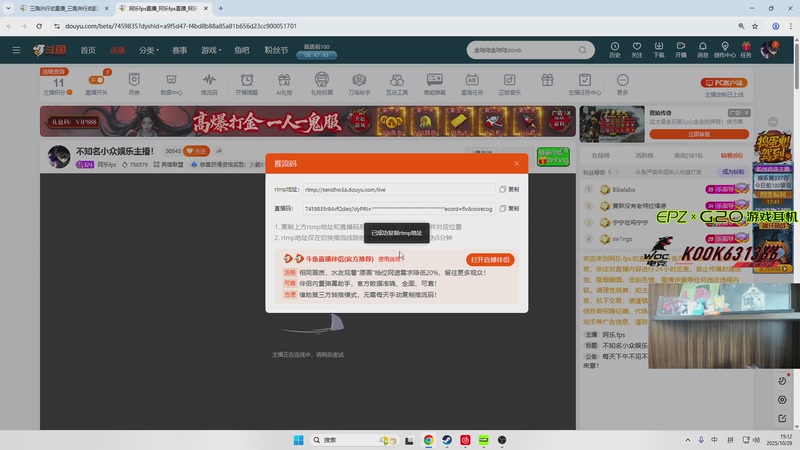Click the volume icon in the system tray

pyautogui.click(x=757, y=440)
